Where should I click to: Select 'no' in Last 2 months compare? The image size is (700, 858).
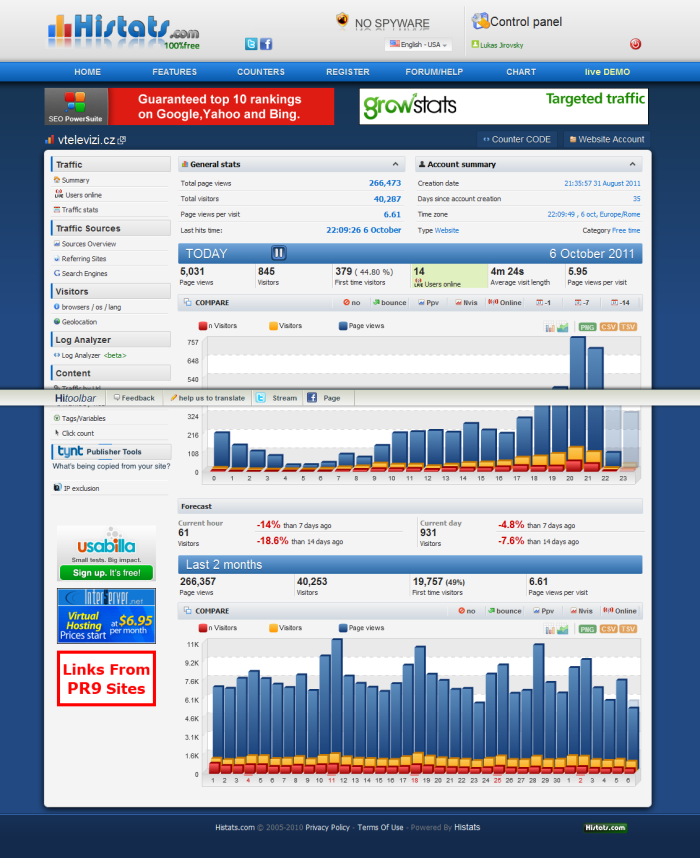pos(467,611)
